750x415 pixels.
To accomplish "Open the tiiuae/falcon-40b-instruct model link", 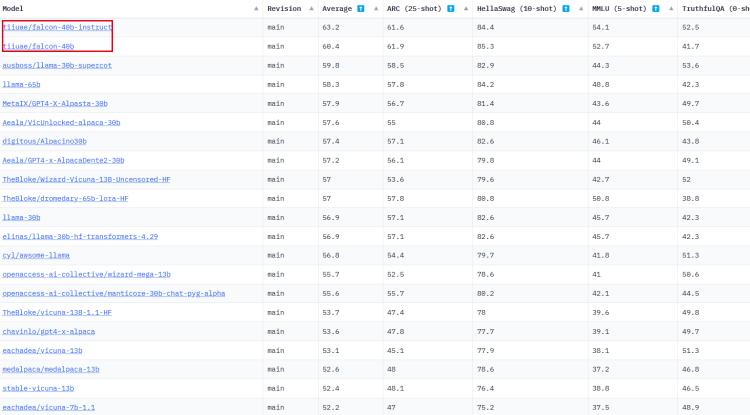I will 57,27.
